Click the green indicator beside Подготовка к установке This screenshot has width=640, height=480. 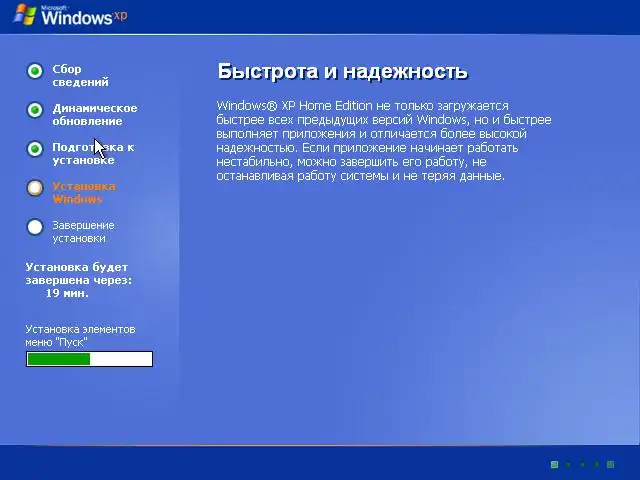pos(35,149)
